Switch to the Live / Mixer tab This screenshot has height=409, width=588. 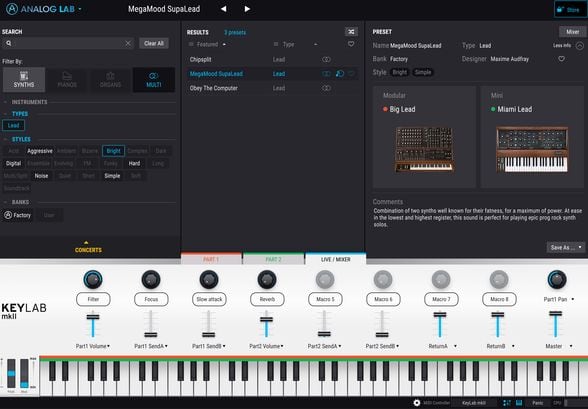336,259
